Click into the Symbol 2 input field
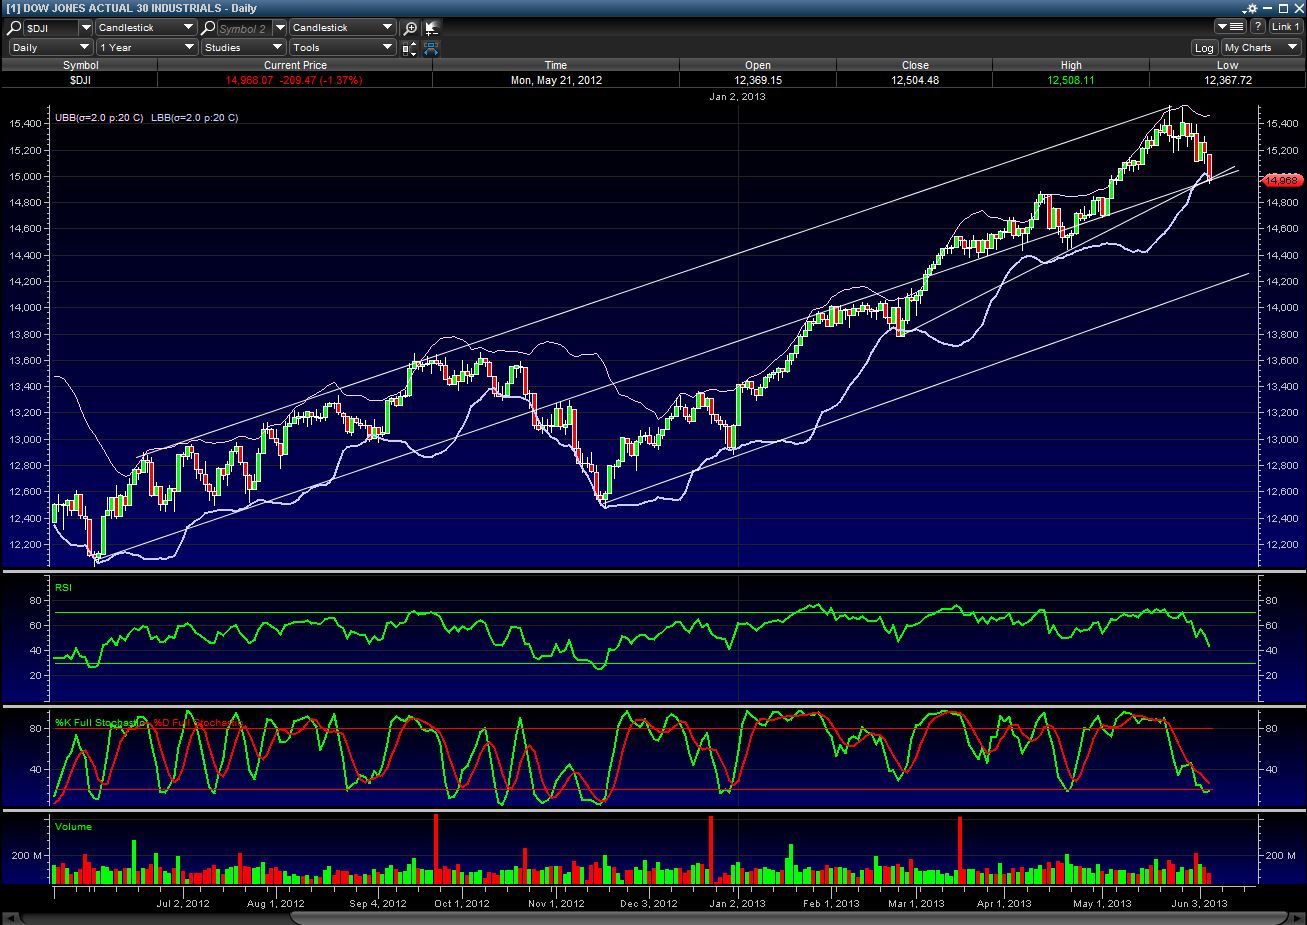Screen dimensions: 1307x925 pos(243,28)
